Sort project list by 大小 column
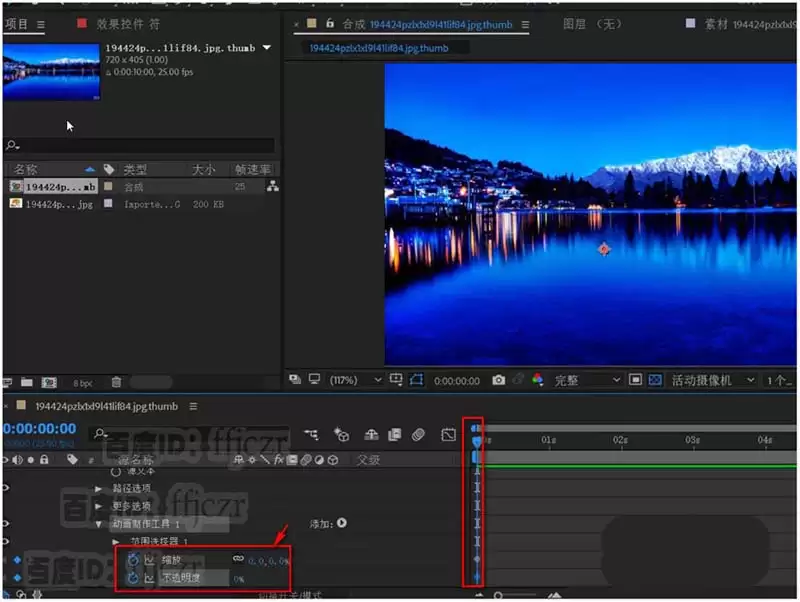The image size is (800, 602). 203,169
